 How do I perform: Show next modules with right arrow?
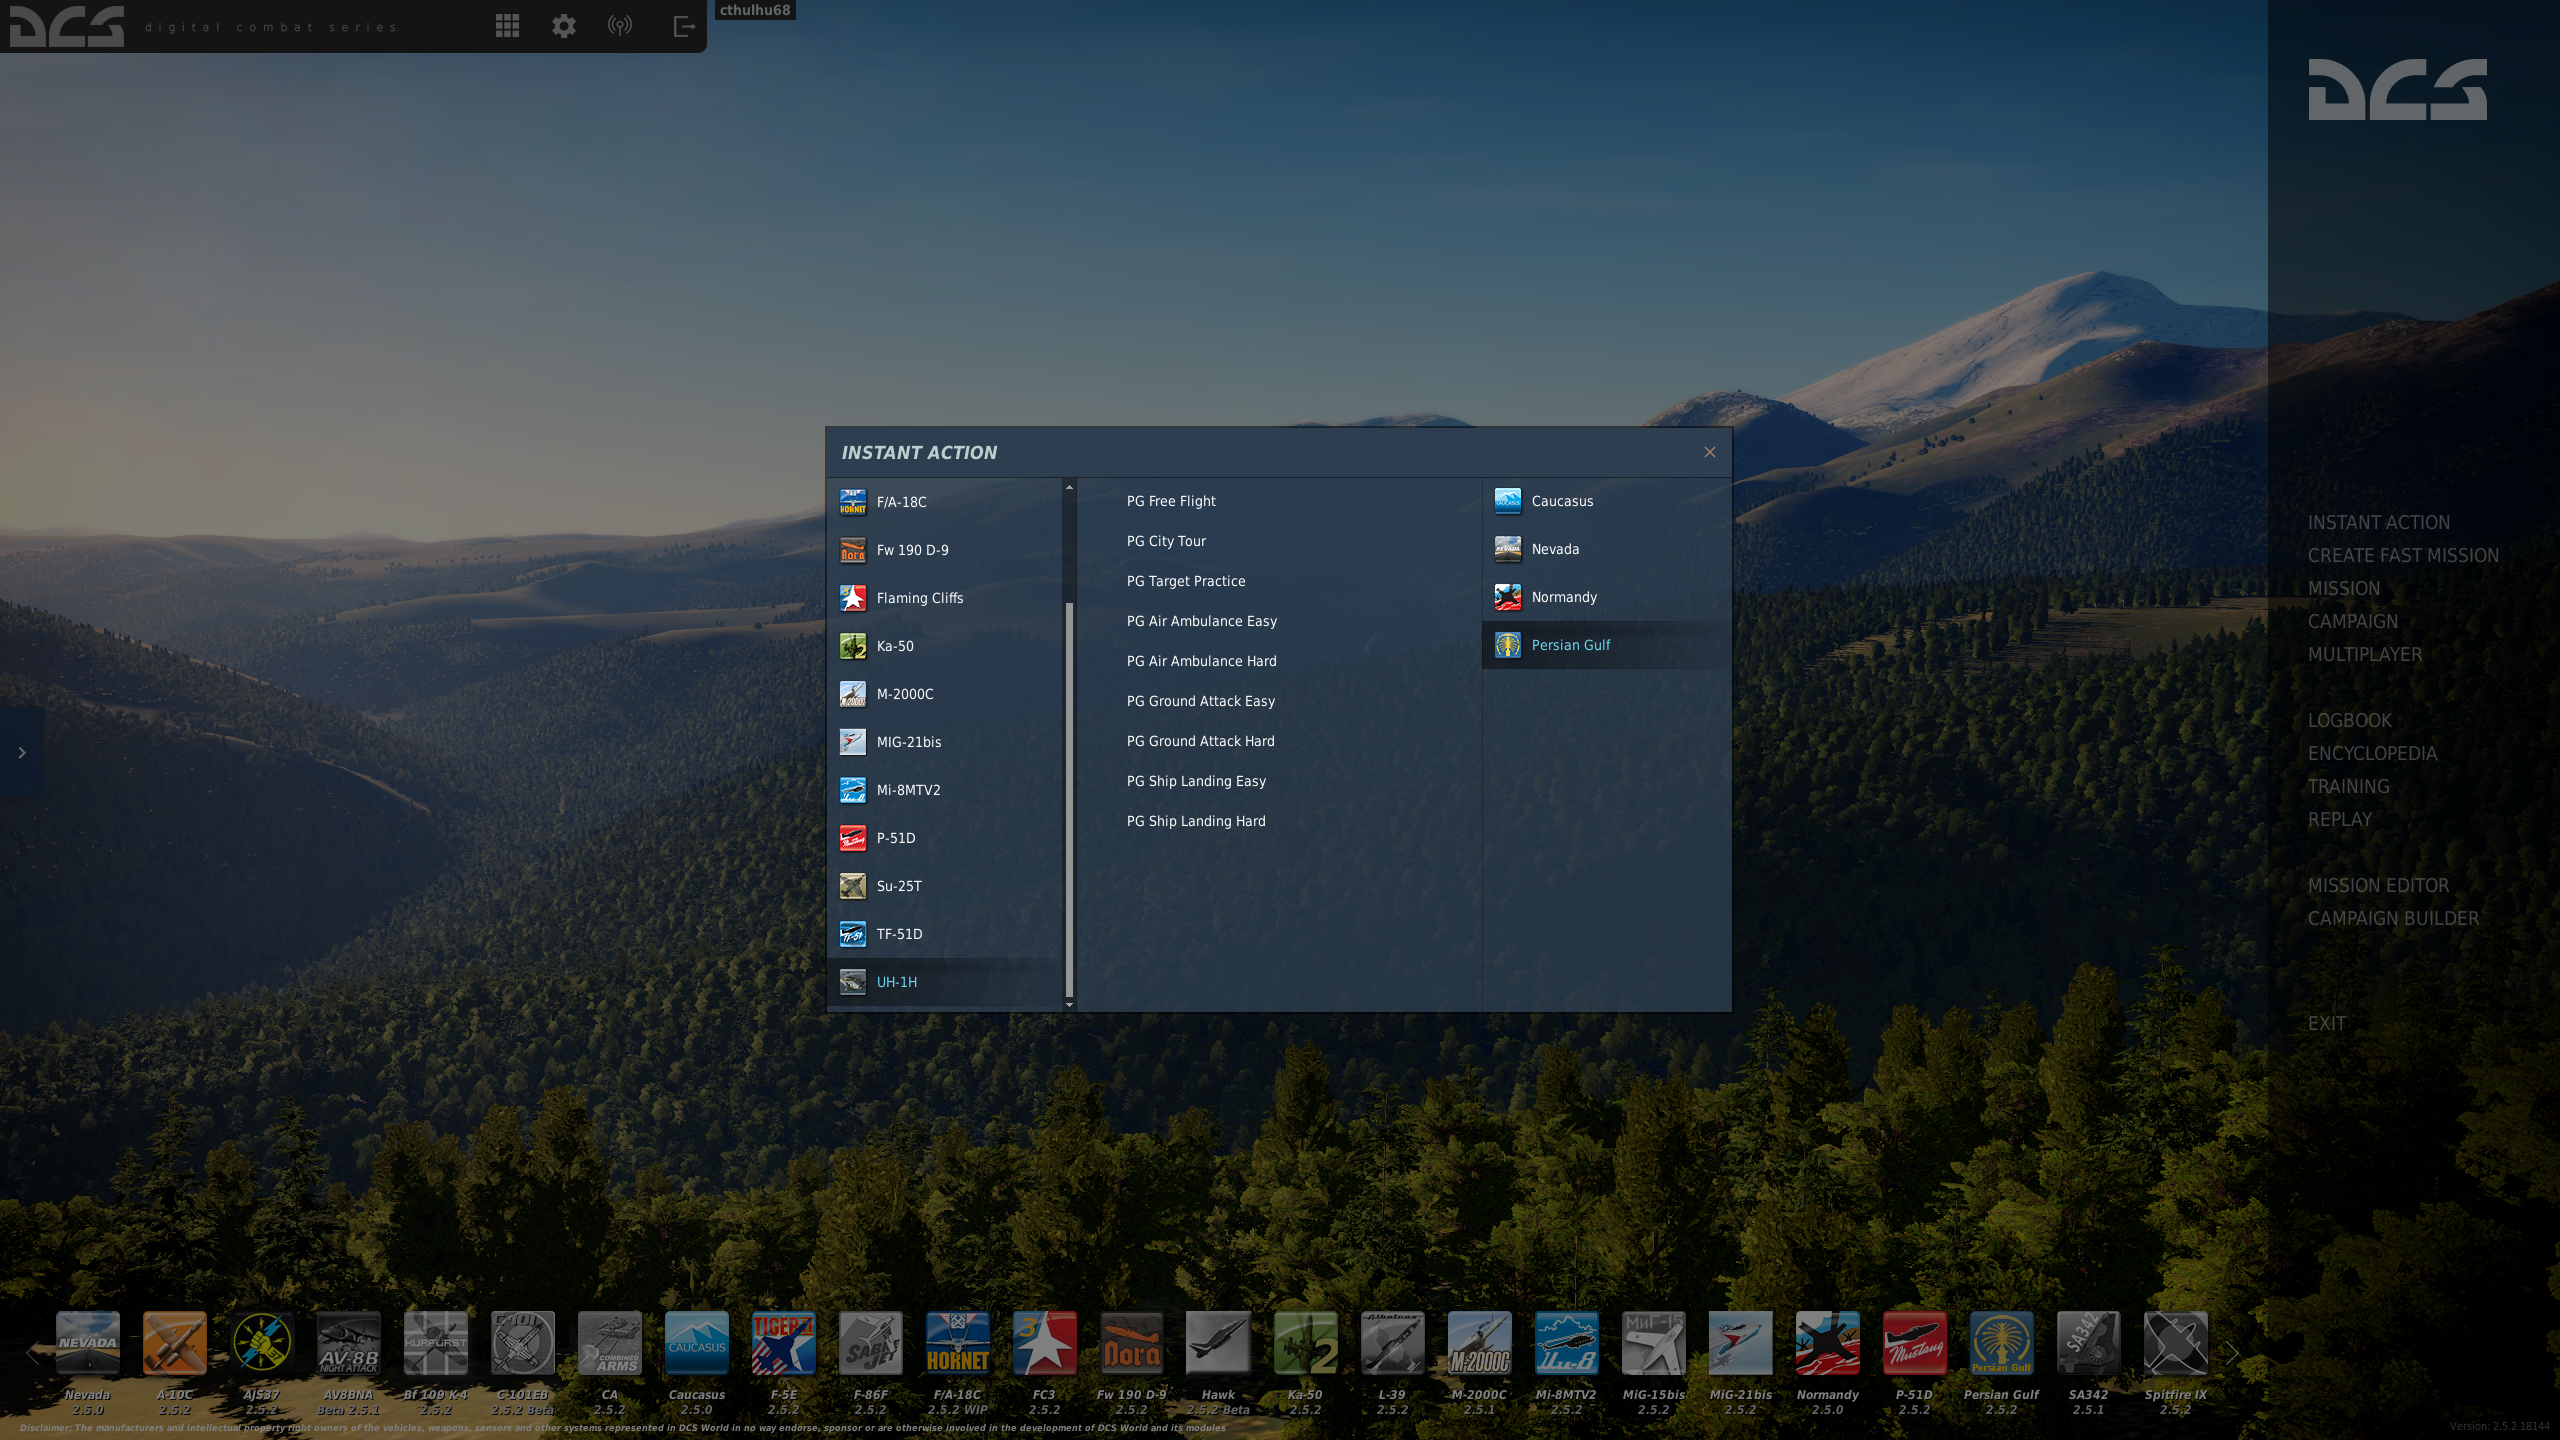[x=2232, y=1353]
